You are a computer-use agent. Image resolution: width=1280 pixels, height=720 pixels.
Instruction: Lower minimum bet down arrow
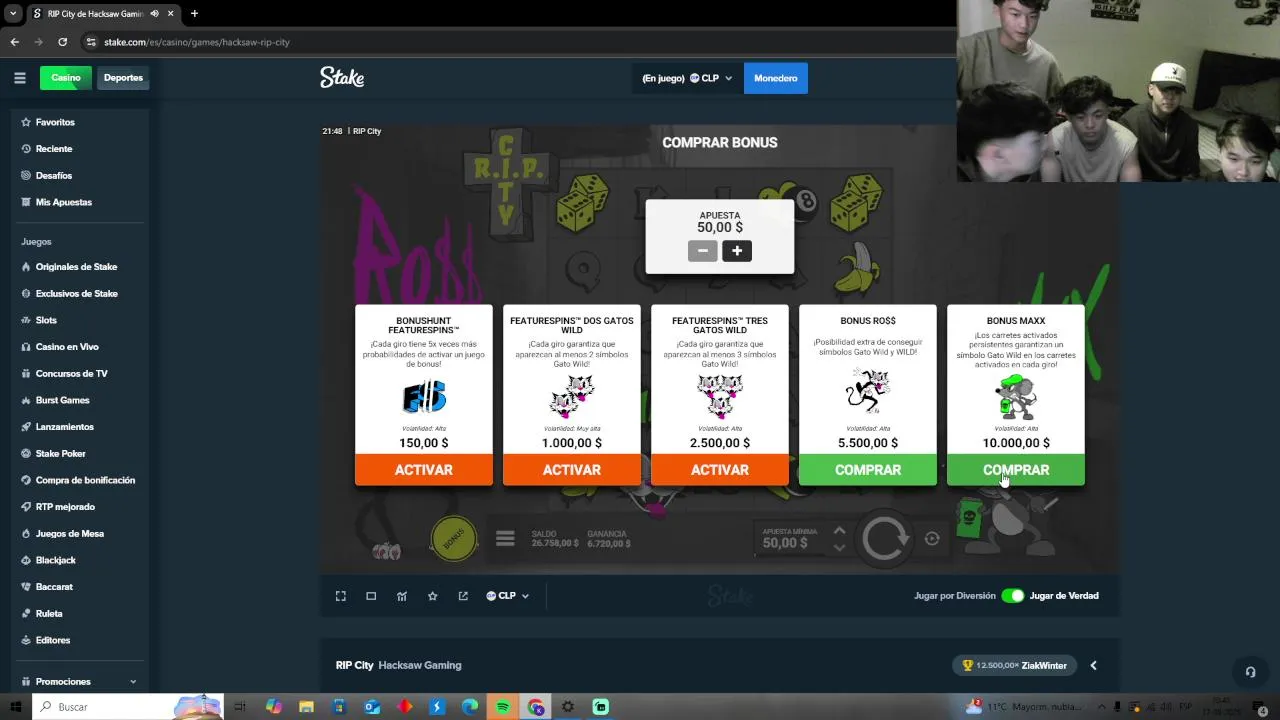[x=840, y=547]
